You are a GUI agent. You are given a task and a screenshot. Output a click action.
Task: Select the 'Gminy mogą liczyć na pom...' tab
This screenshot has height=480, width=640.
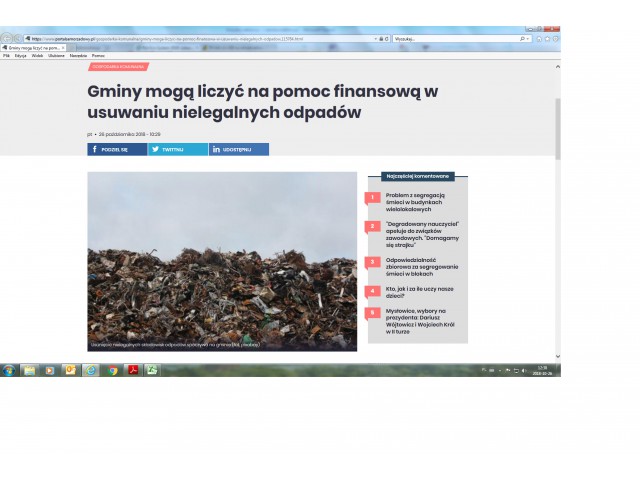35,47
